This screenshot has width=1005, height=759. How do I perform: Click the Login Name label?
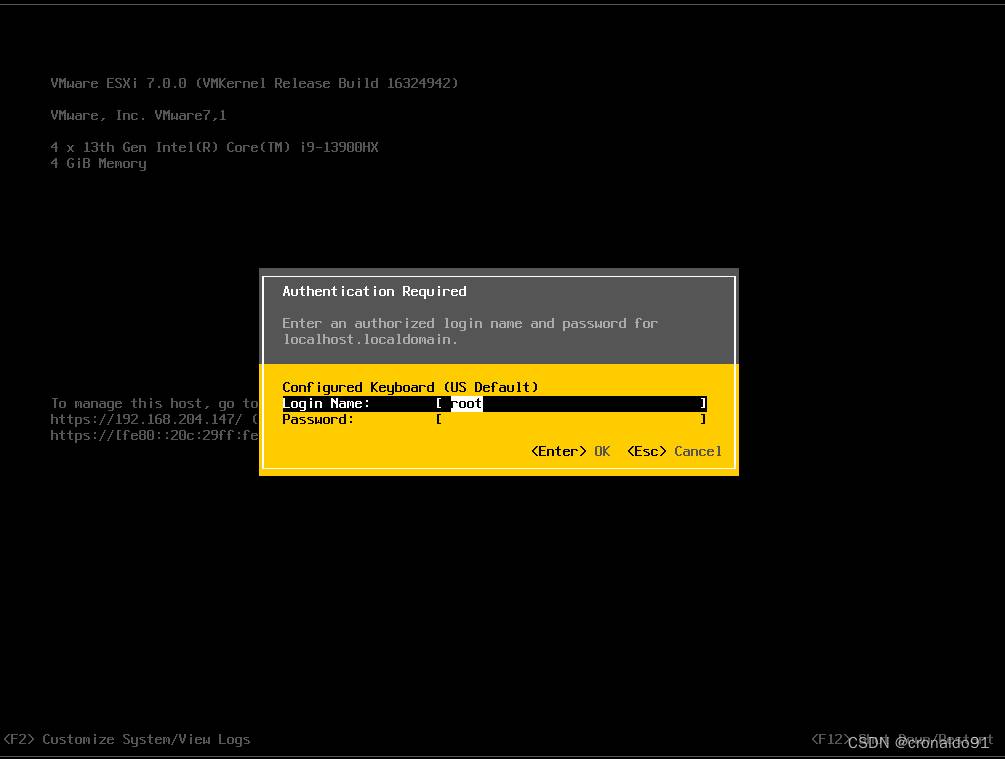[x=326, y=403]
